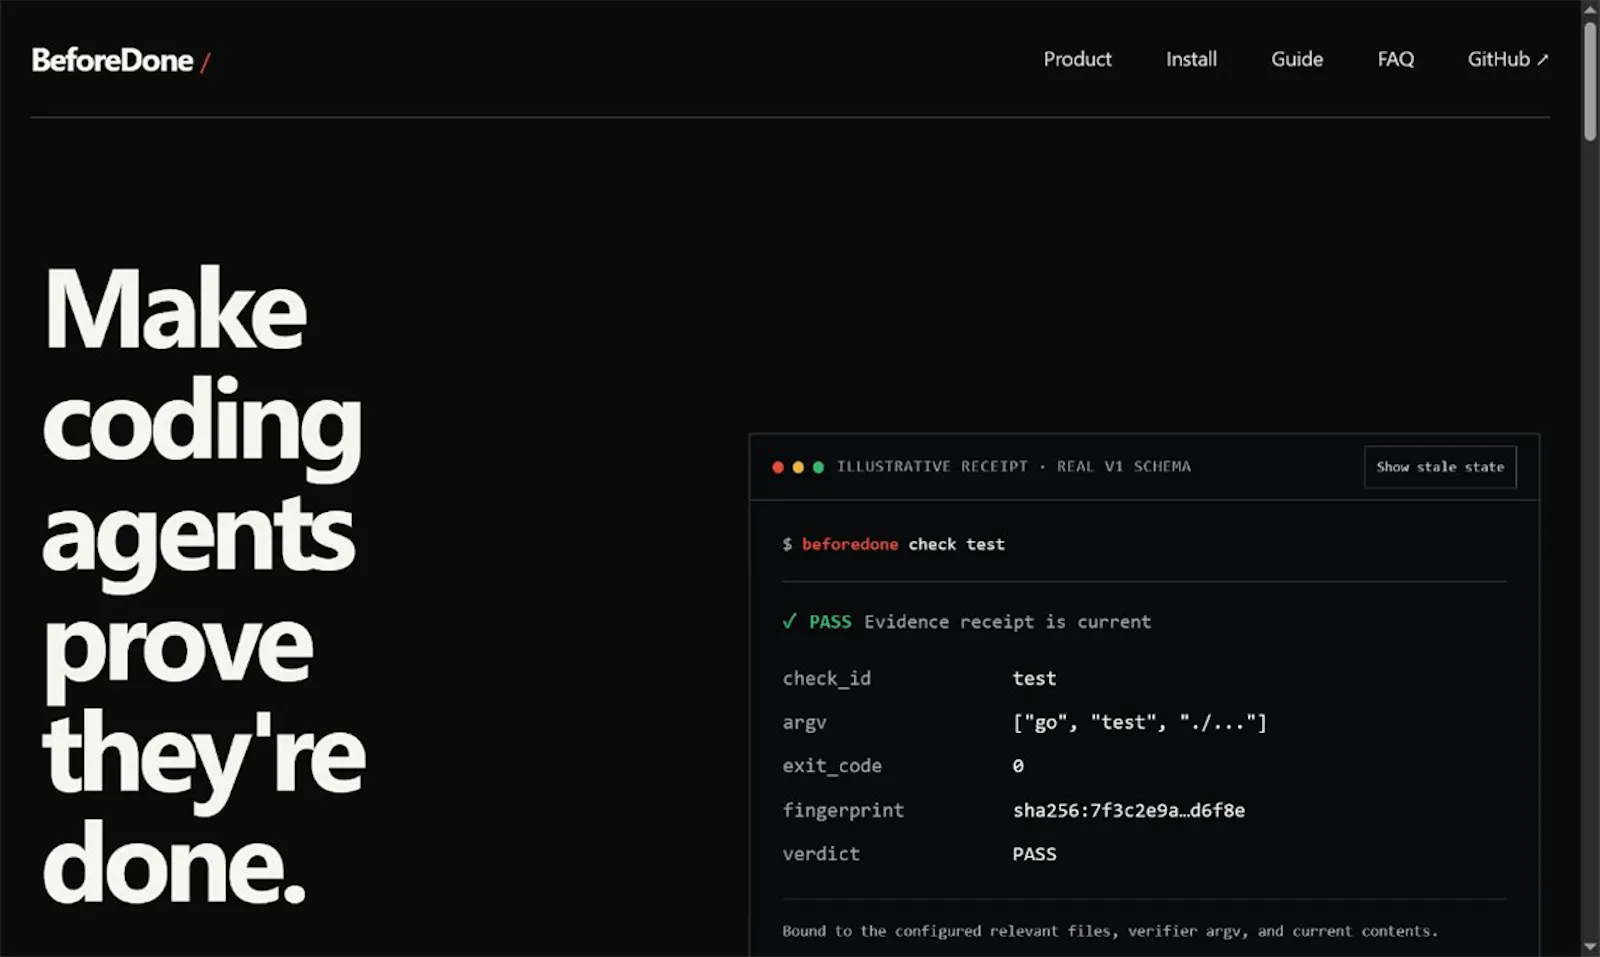This screenshot has width=1600, height=957.
Task: Click the red dot in receipt header
Action: [x=778, y=467]
